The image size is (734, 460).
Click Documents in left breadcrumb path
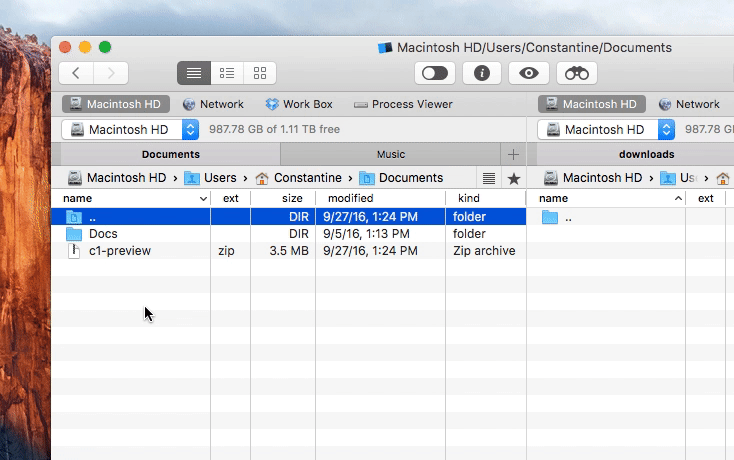point(401,178)
